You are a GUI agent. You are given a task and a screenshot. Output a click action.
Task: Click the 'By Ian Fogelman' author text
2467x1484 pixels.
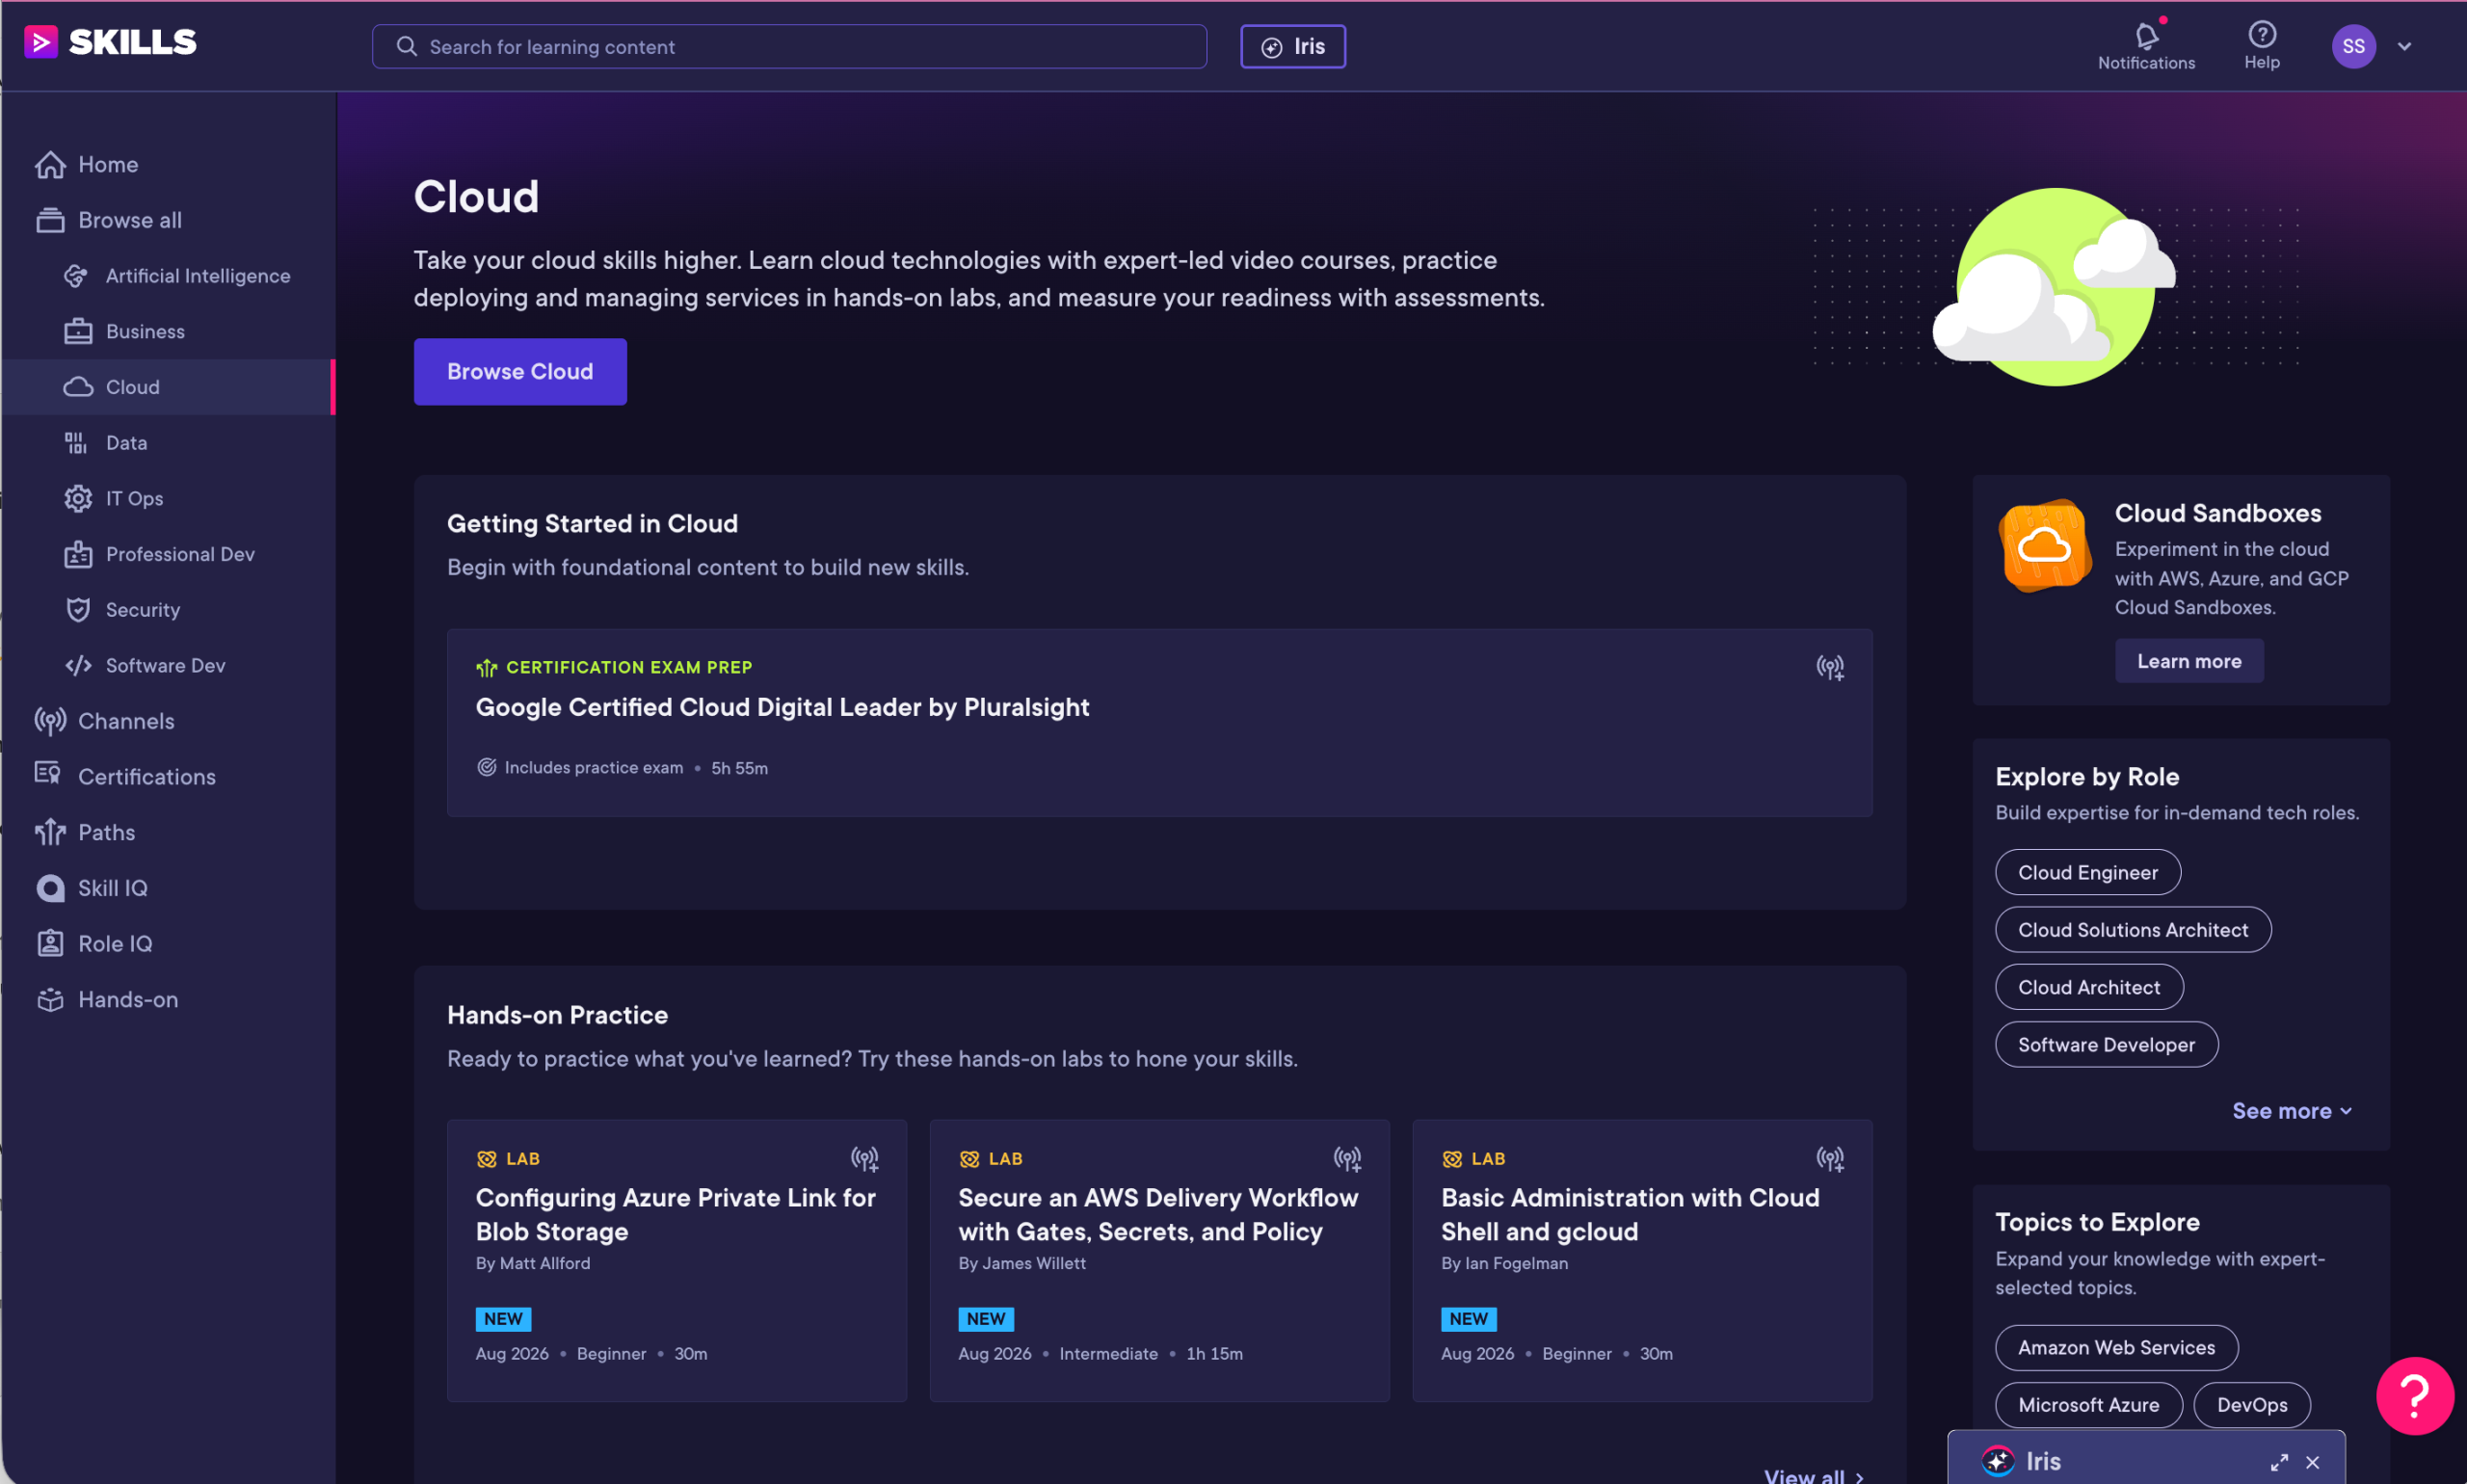pyautogui.click(x=1505, y=1263)
